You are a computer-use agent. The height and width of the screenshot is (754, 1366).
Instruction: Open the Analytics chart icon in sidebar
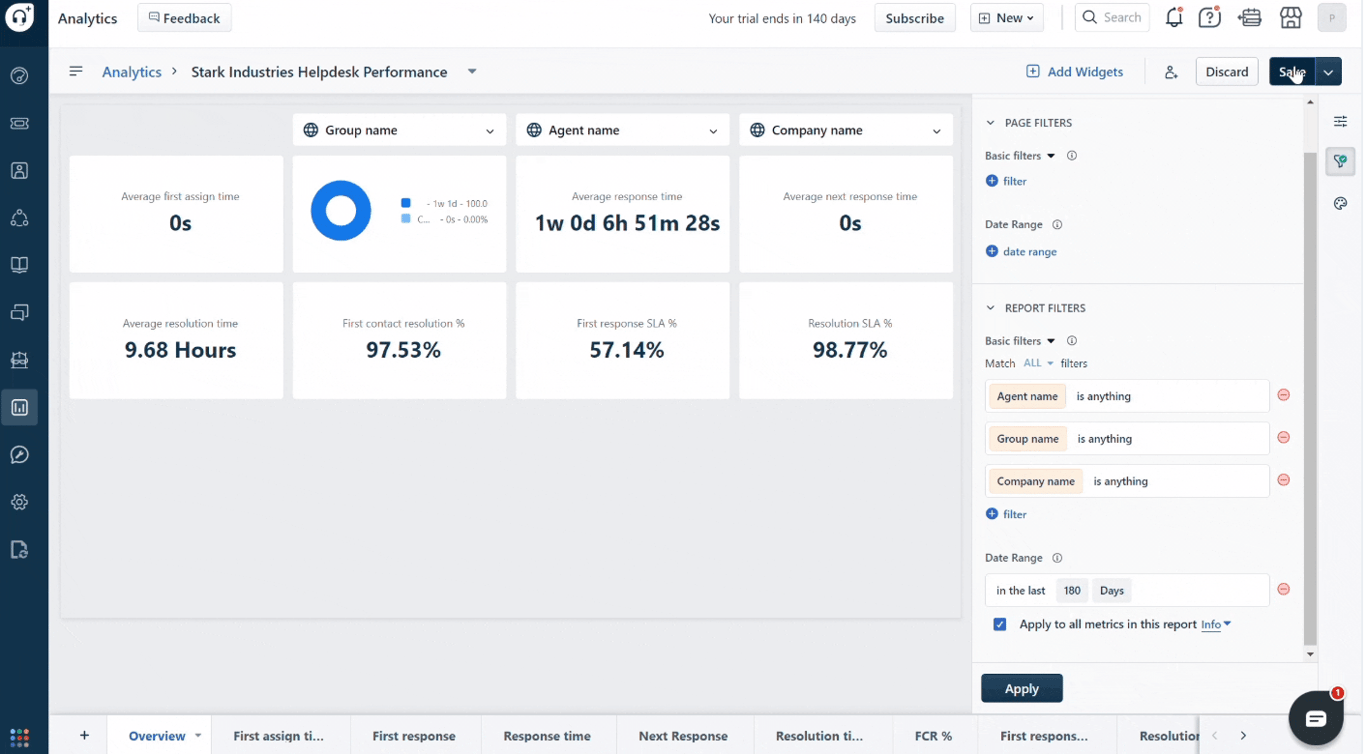point(19,407)
